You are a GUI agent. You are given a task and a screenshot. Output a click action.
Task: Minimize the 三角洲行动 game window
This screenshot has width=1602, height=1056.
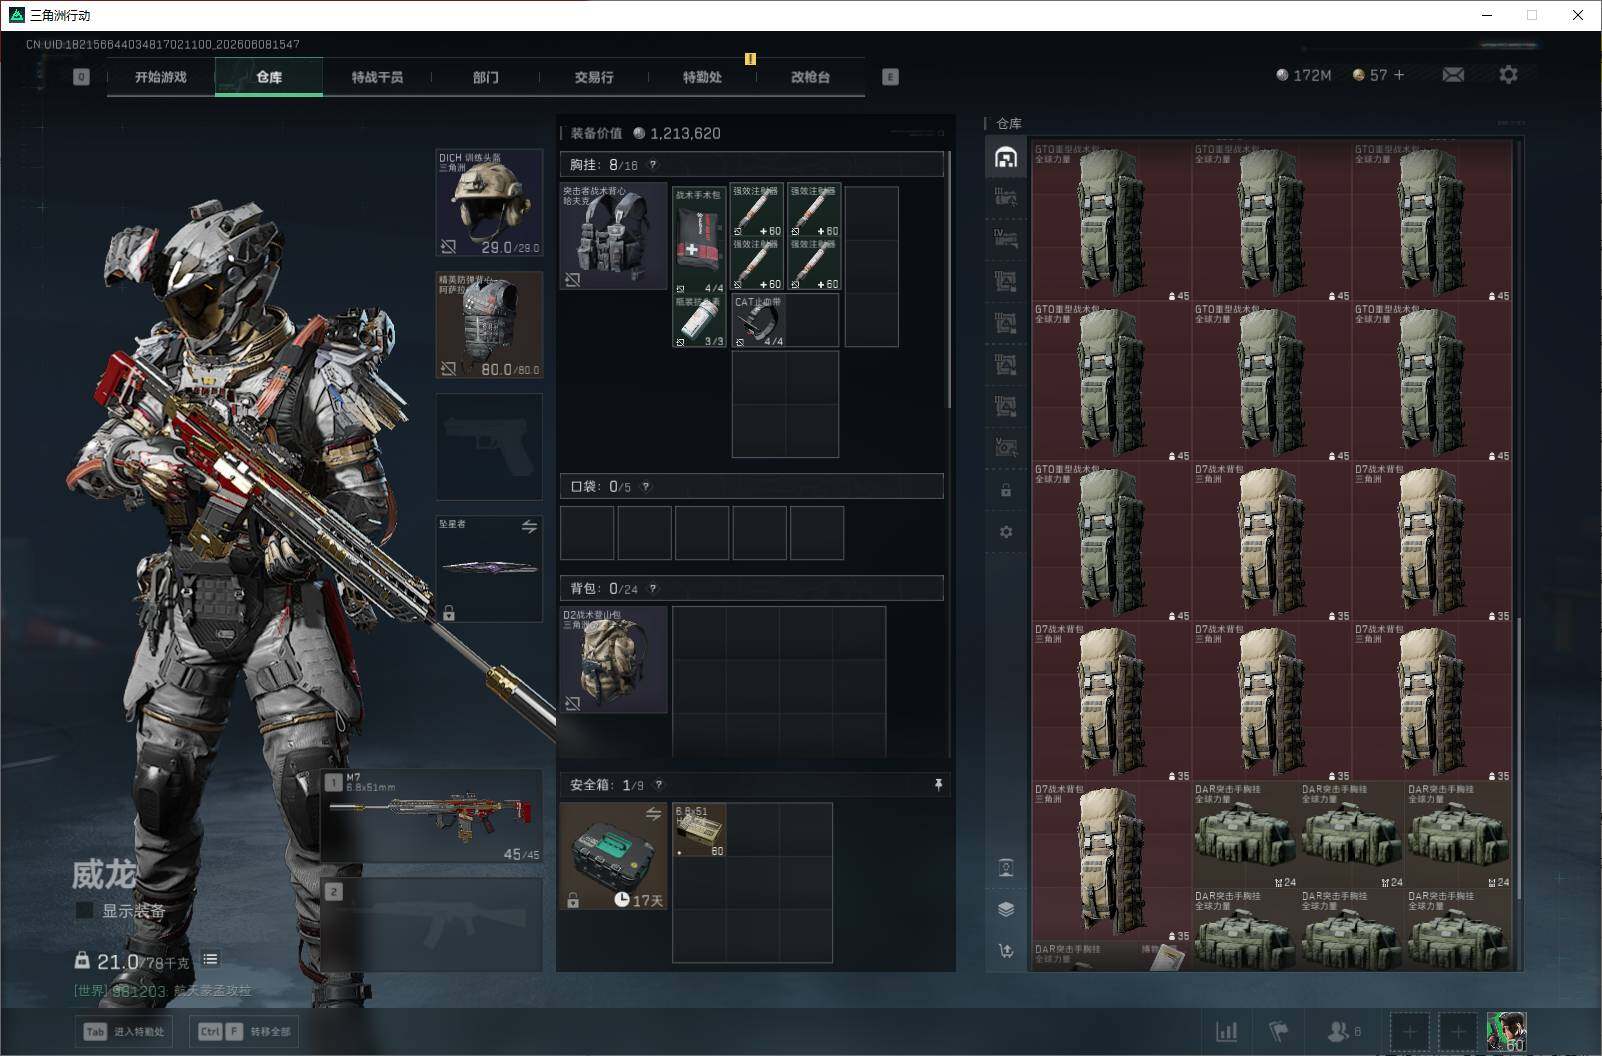(x=1487, y=15)
